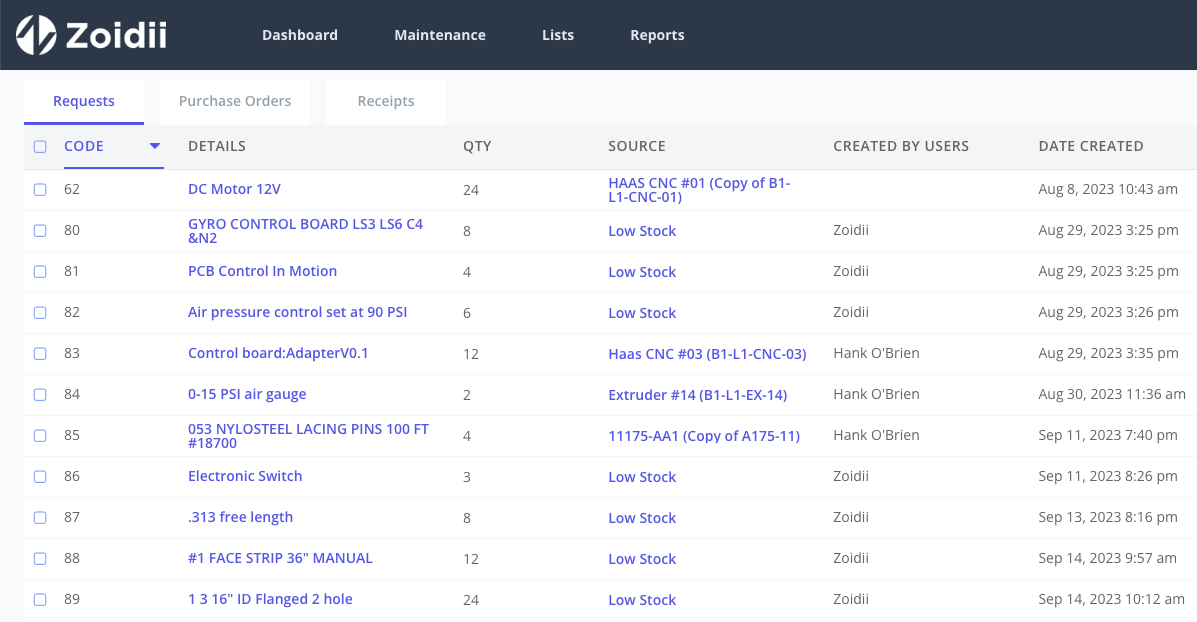Open #1 FACE STRIP 36" MANUAL request
The width and height of the screenshot is (1197, 622).
tap(280, 558)
